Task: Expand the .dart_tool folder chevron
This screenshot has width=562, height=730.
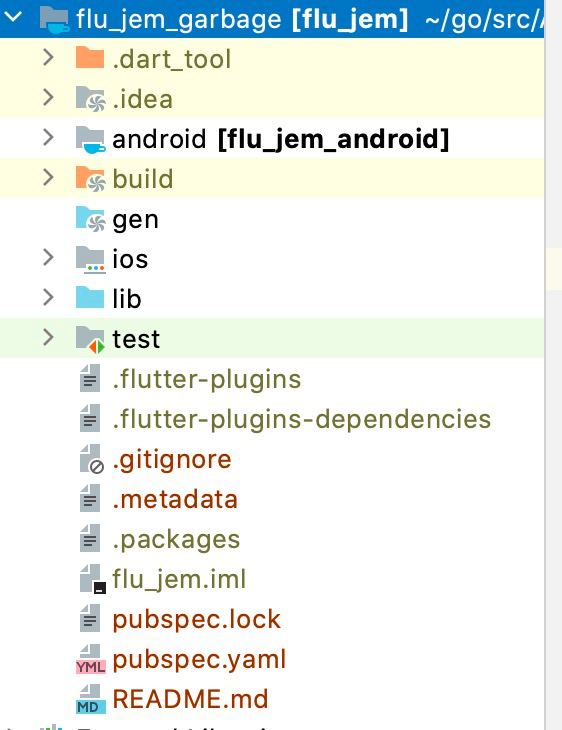Action: [48, 57]
